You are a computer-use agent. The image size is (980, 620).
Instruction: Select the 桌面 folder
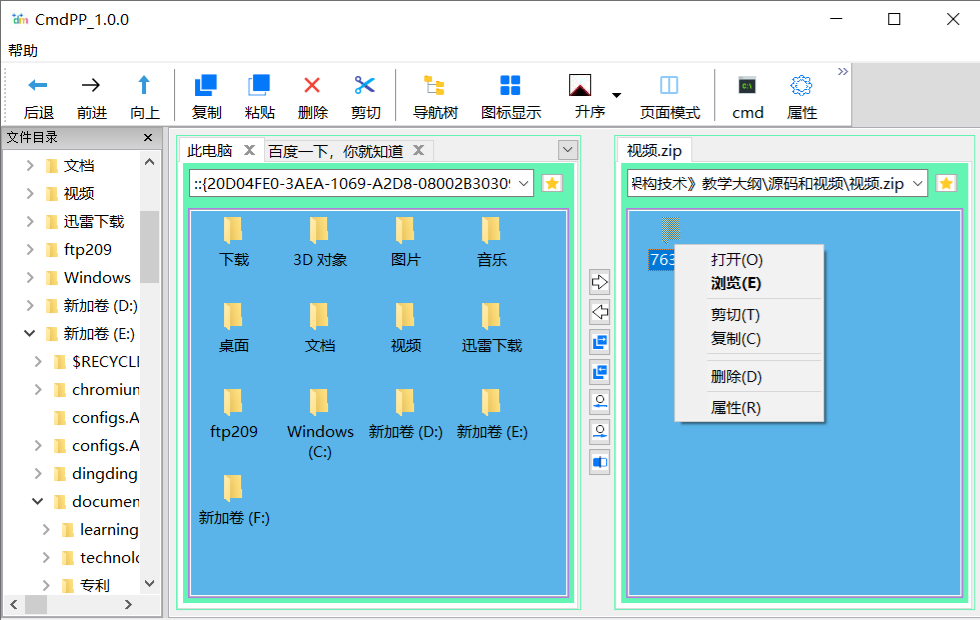point(234,328)
